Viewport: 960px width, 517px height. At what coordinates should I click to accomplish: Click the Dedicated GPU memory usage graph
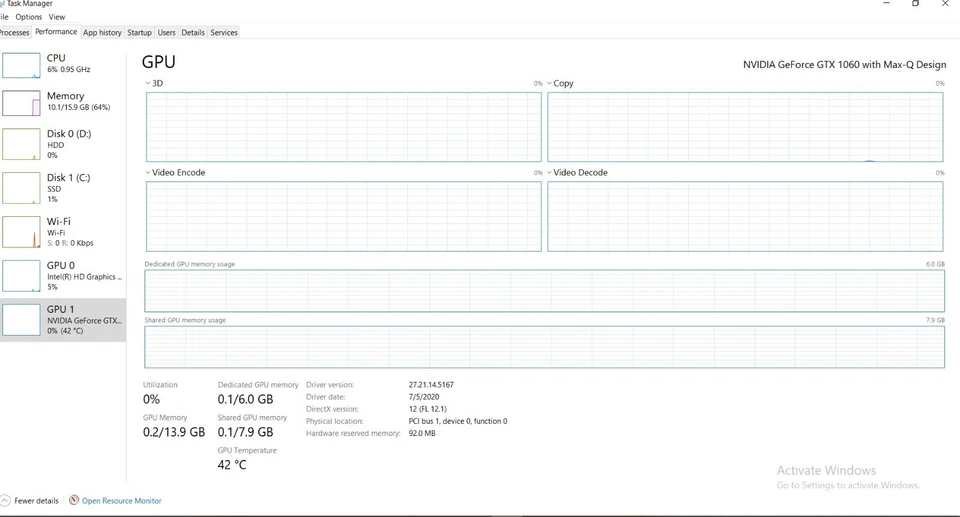point(544,291)
